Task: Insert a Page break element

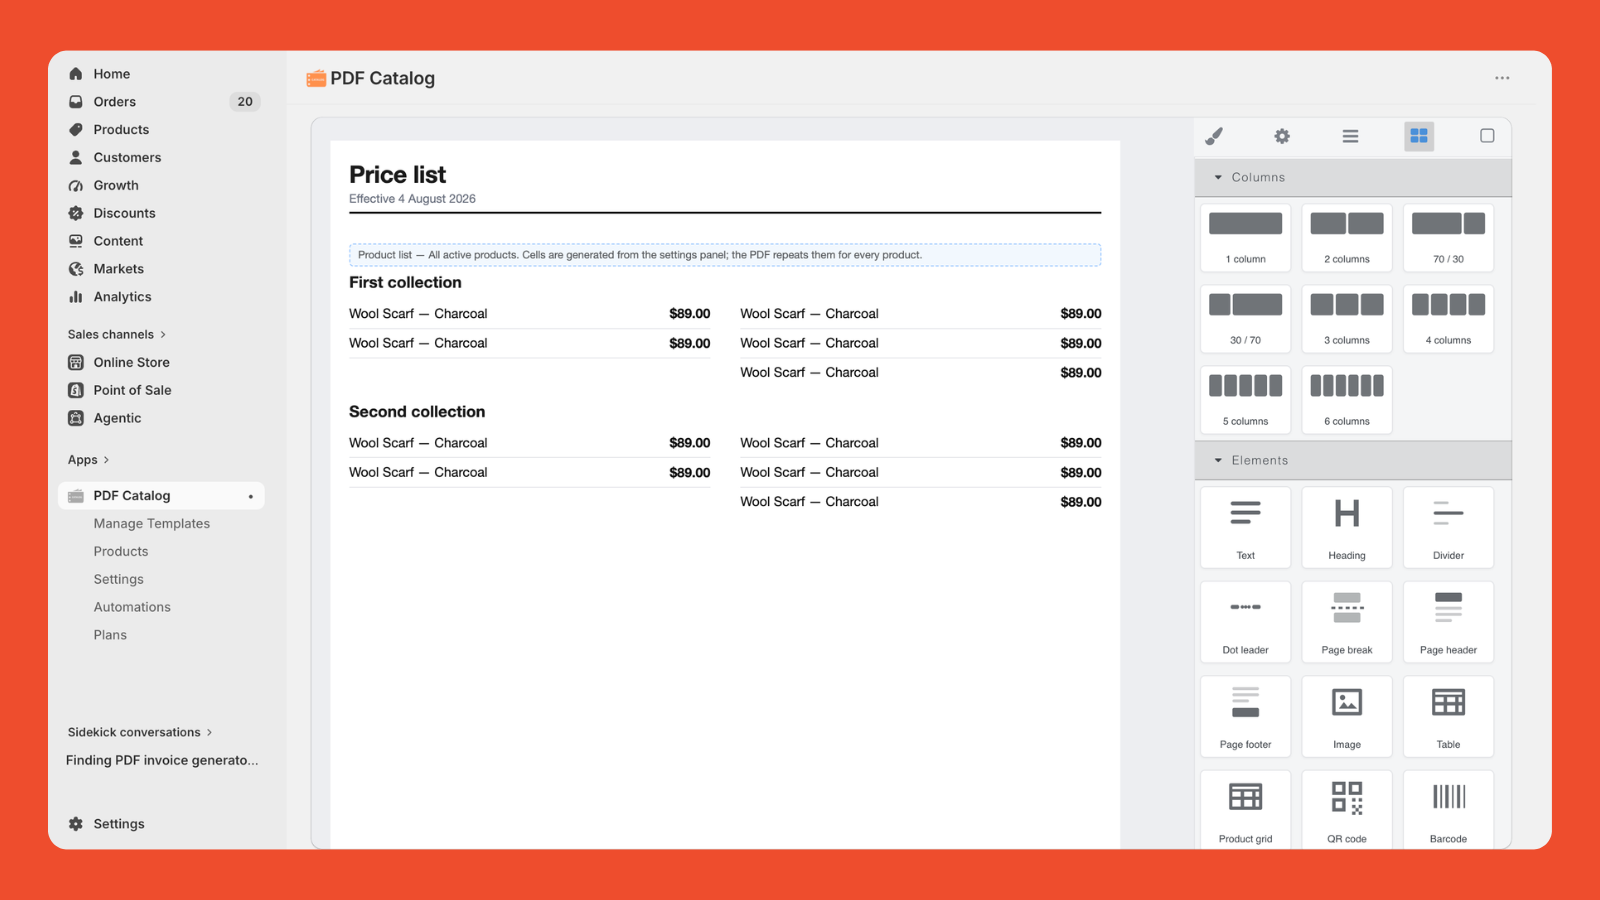Action: 1347,622
